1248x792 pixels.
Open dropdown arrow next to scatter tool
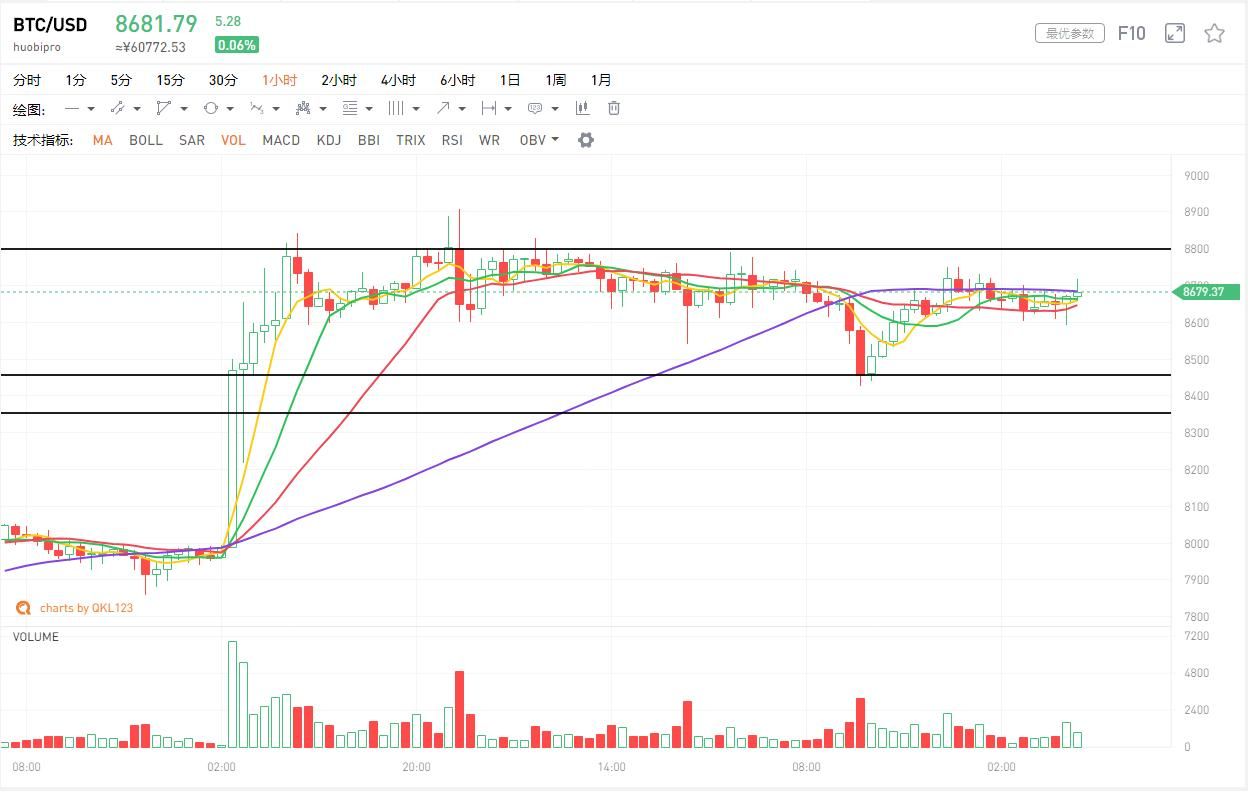[323, 108]
